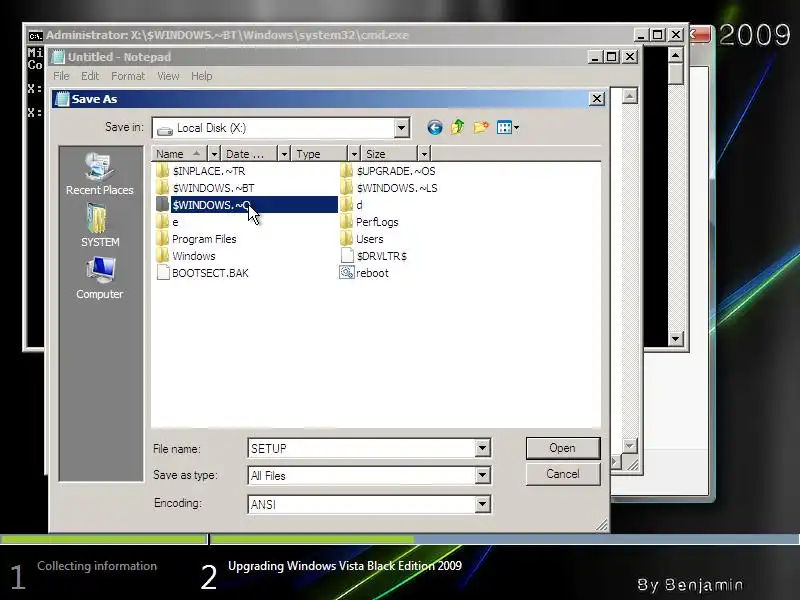Go back using the blue arrow icon

point(435,128)
